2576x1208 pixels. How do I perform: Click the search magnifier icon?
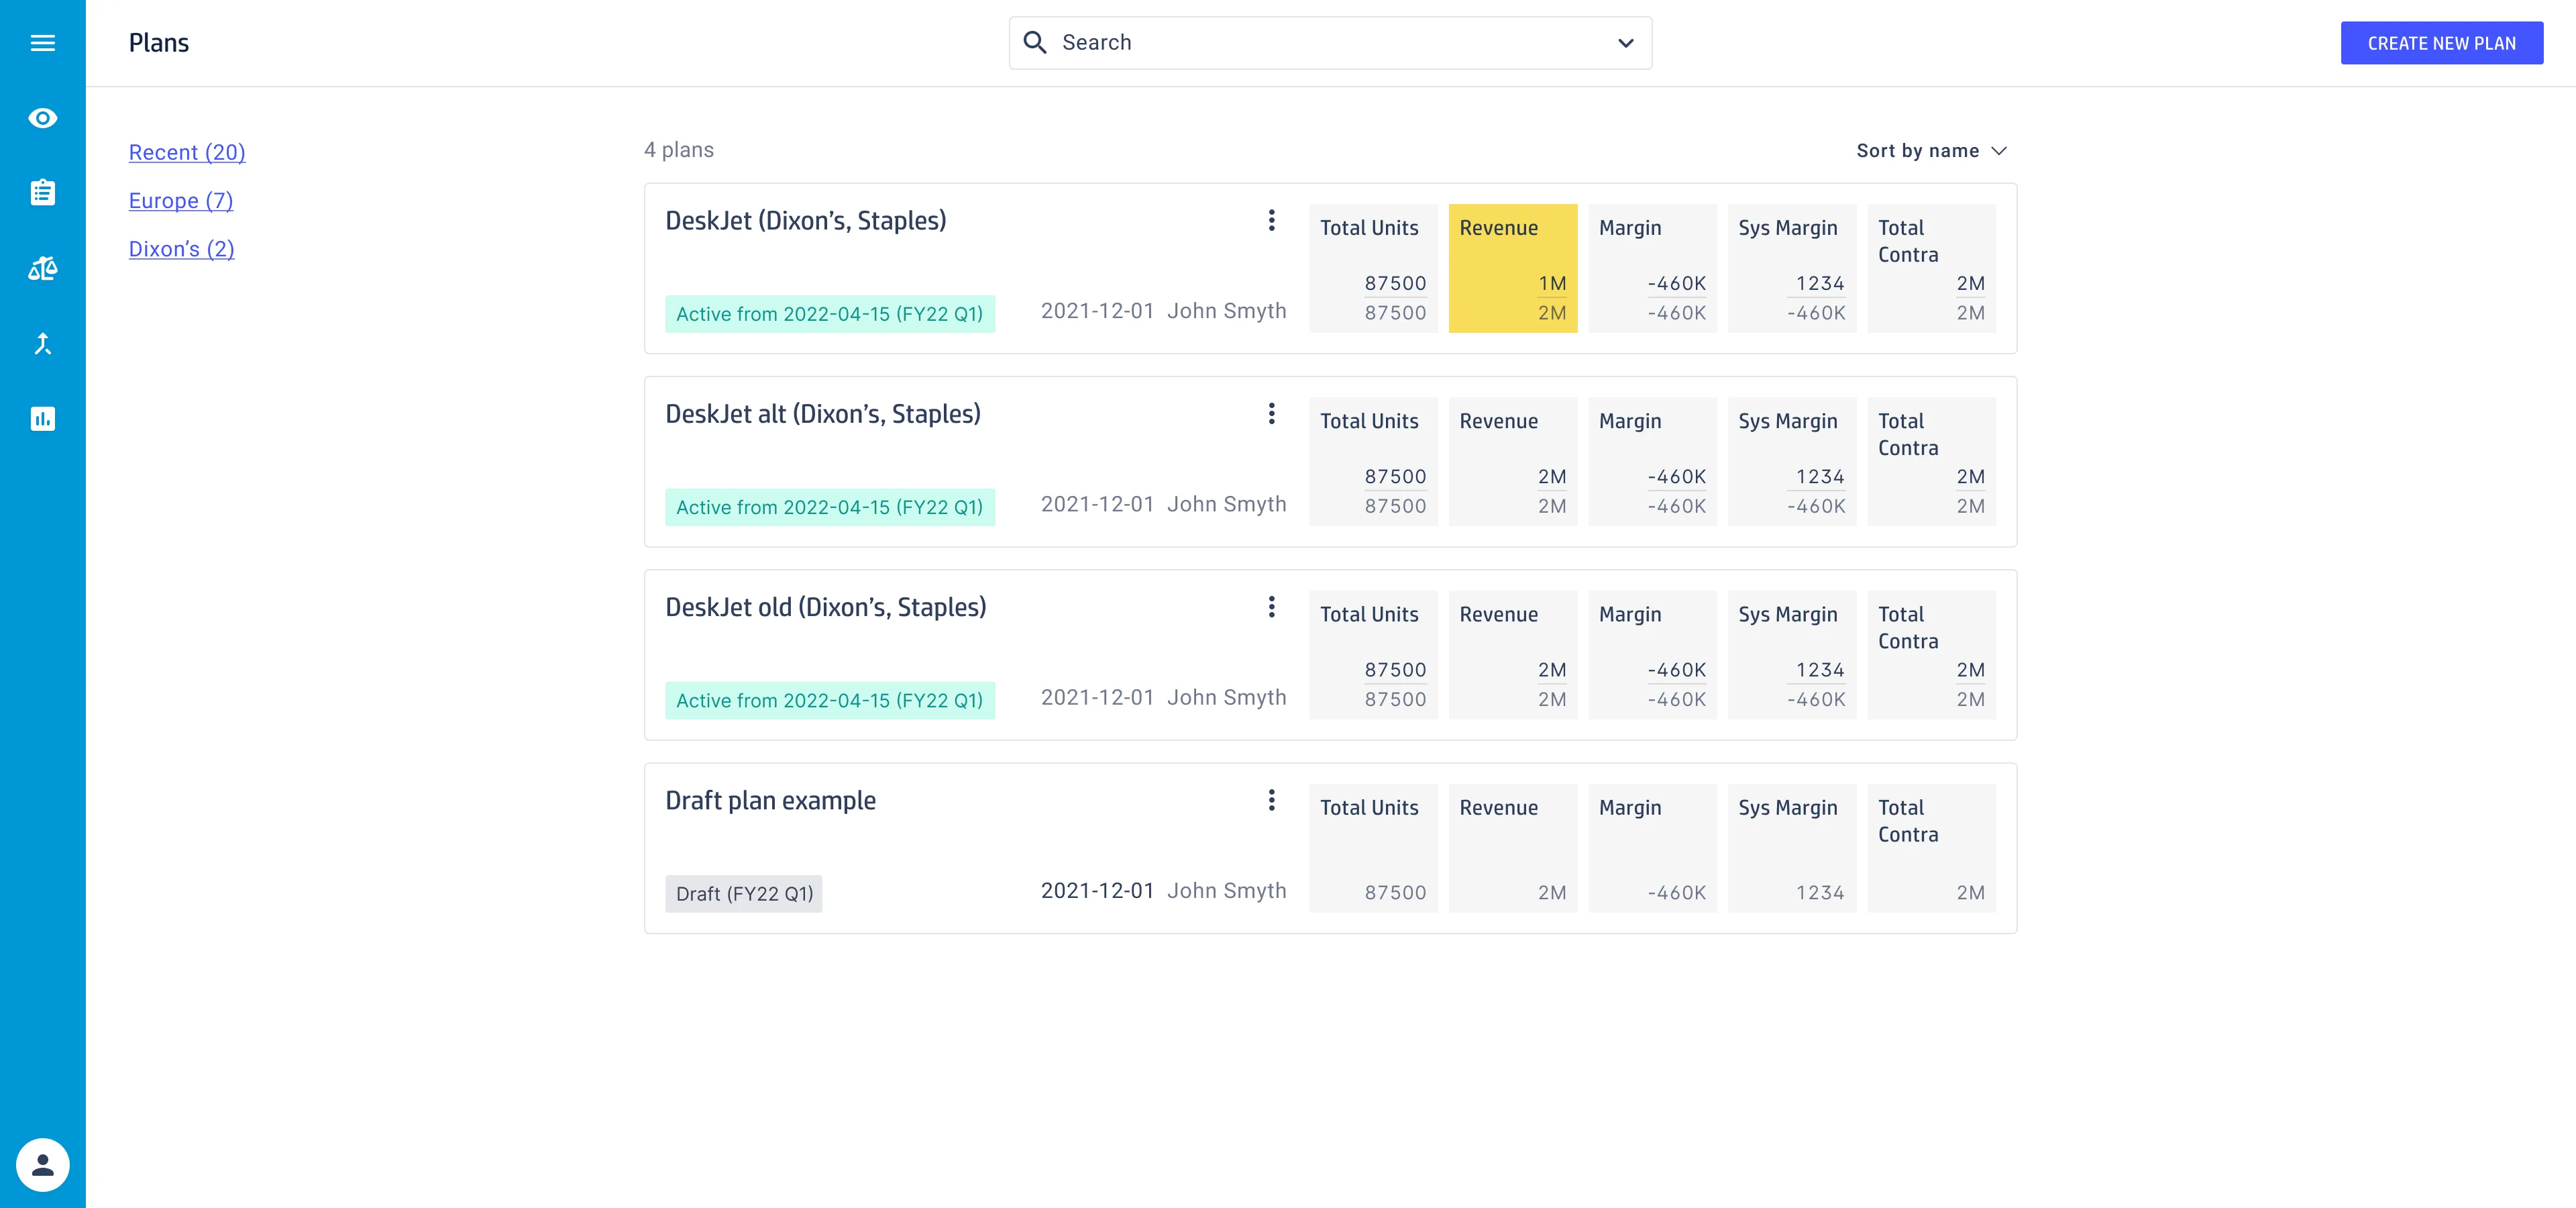click(x=1035, y=42)
